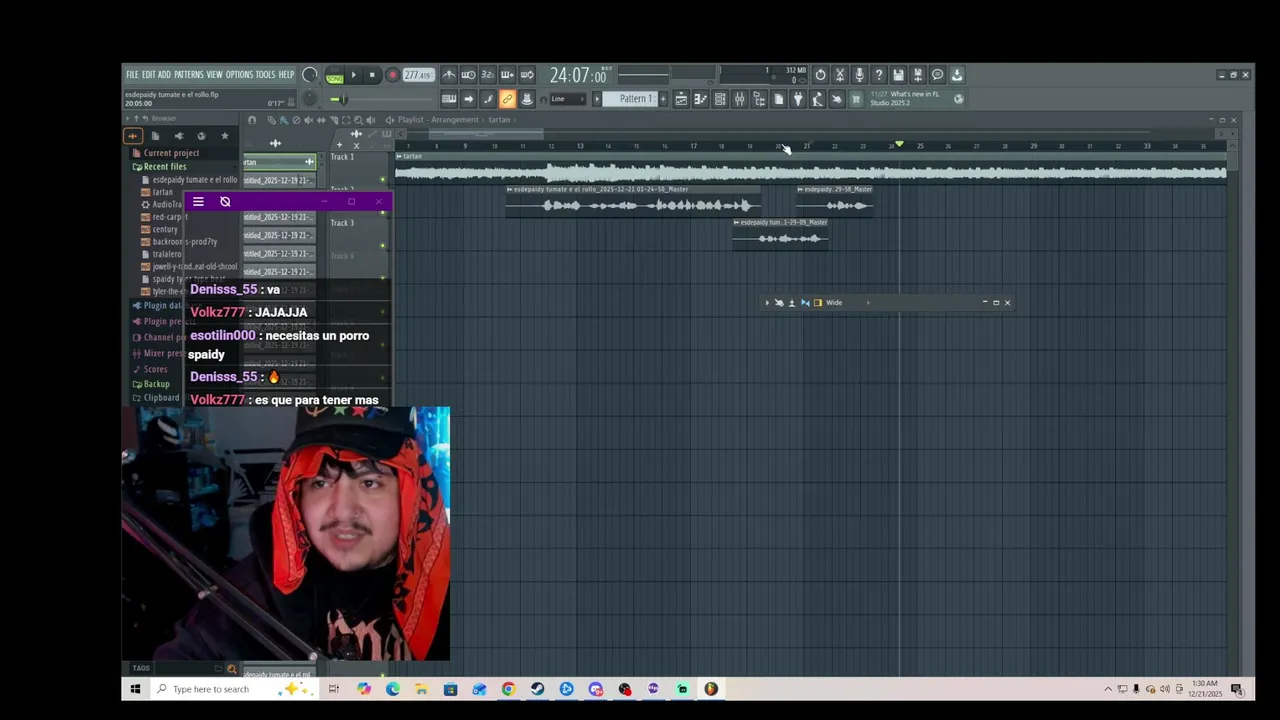Toggle wait for input to start playing
Screen dimensions: 1280x720
coord(468,75)
